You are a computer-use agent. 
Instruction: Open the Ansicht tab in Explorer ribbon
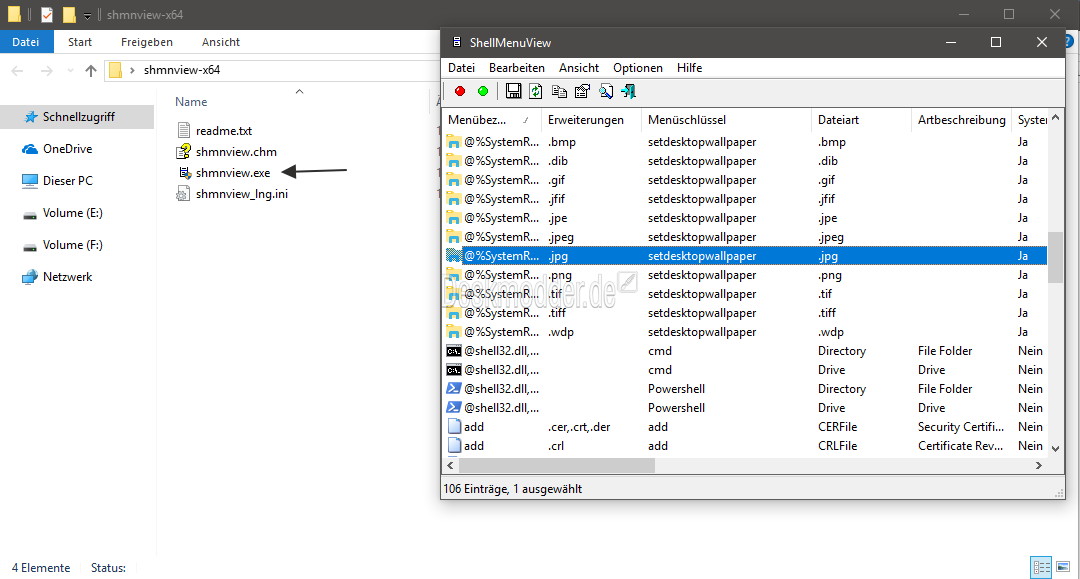pyautogui.click(x=220, y=42)
